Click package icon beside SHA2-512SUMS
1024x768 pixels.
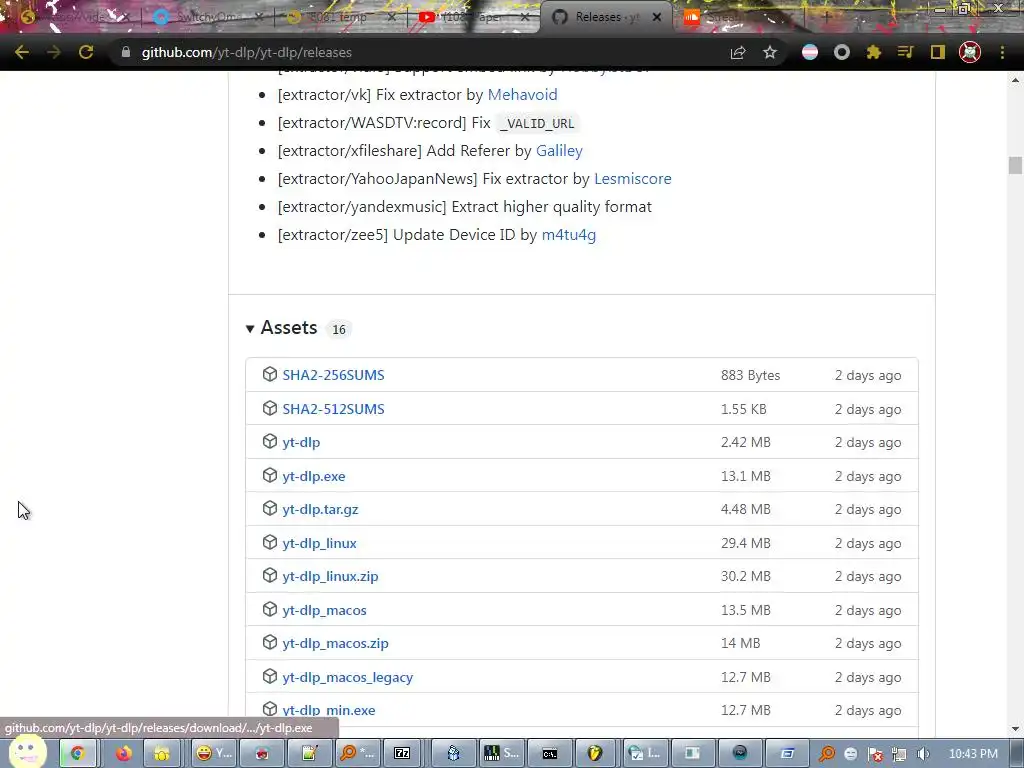pos(270,408)
